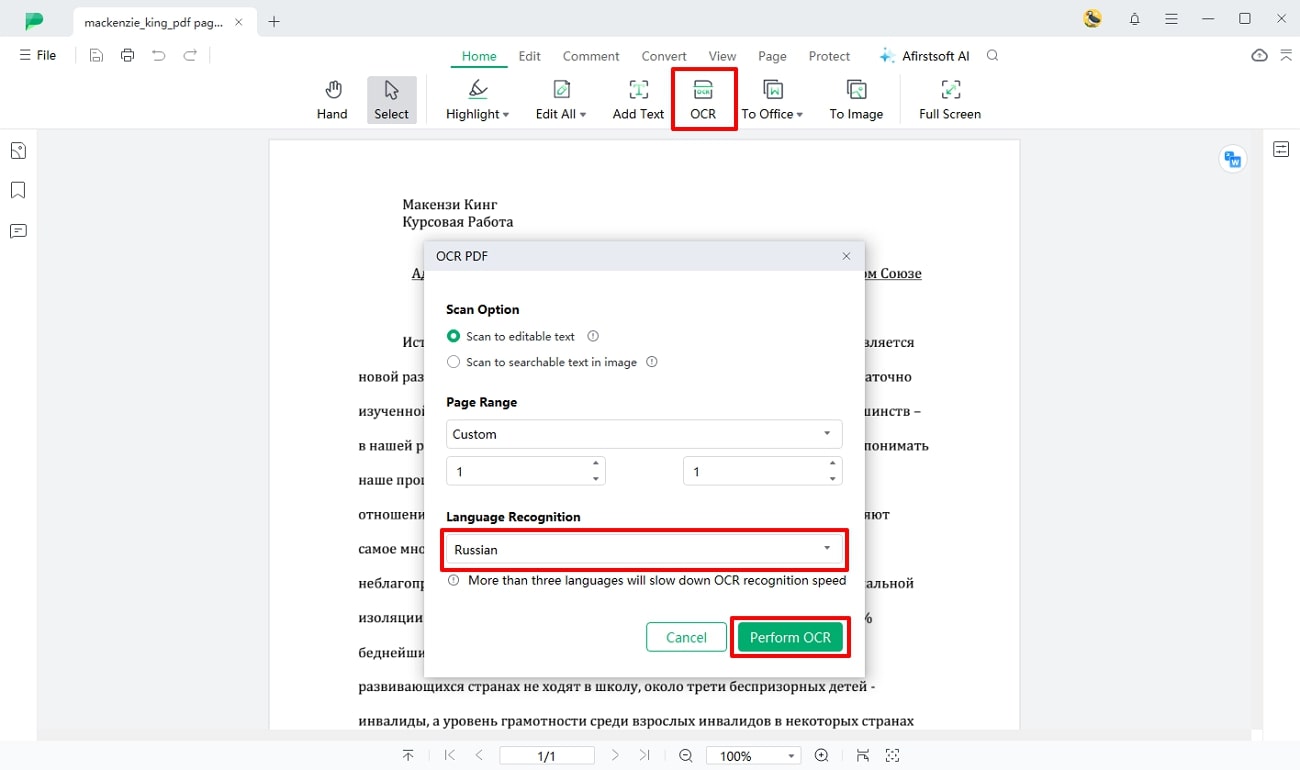Launch the OCR tool in toolbar
Viewport: 1300px width, 770px height.
[x=703, y=100]
